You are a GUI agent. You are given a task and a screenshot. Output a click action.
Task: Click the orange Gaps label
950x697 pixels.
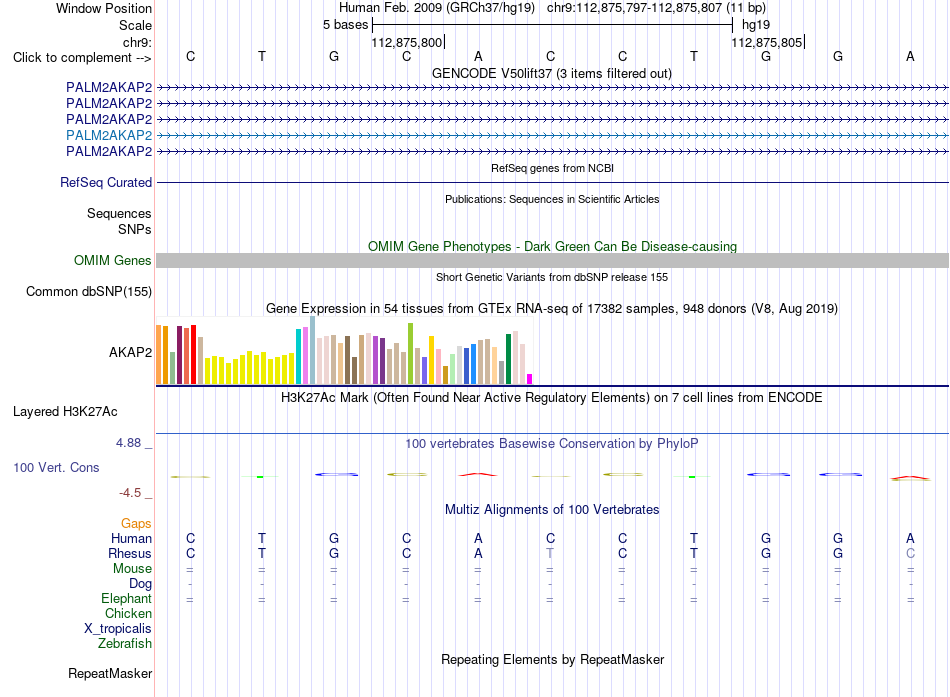tap(136, 524)
